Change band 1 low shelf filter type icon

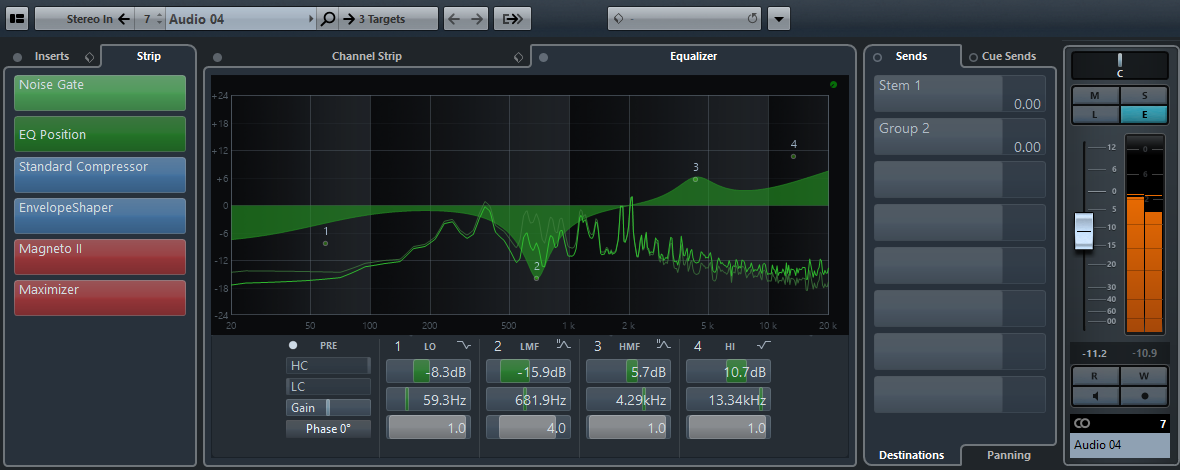[x=463, y=345]
